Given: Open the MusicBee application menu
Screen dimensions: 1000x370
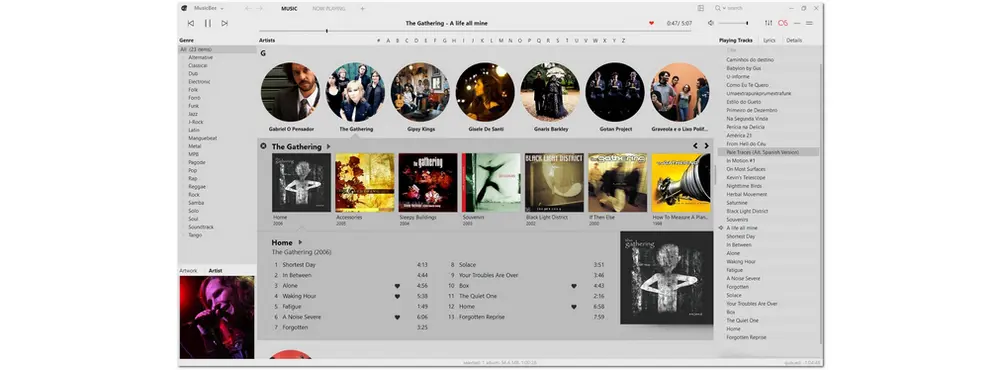Looking at the screenshot, I should coord(209,8).
